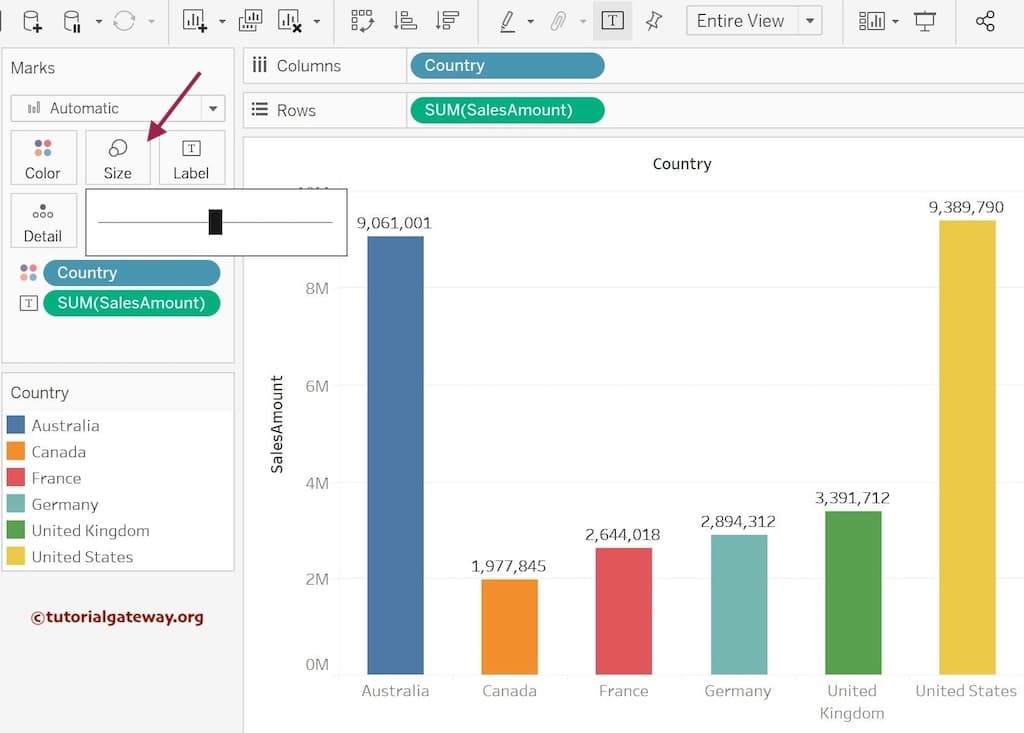Open the Marks type dropdown showing Automatic

(118, 108)
